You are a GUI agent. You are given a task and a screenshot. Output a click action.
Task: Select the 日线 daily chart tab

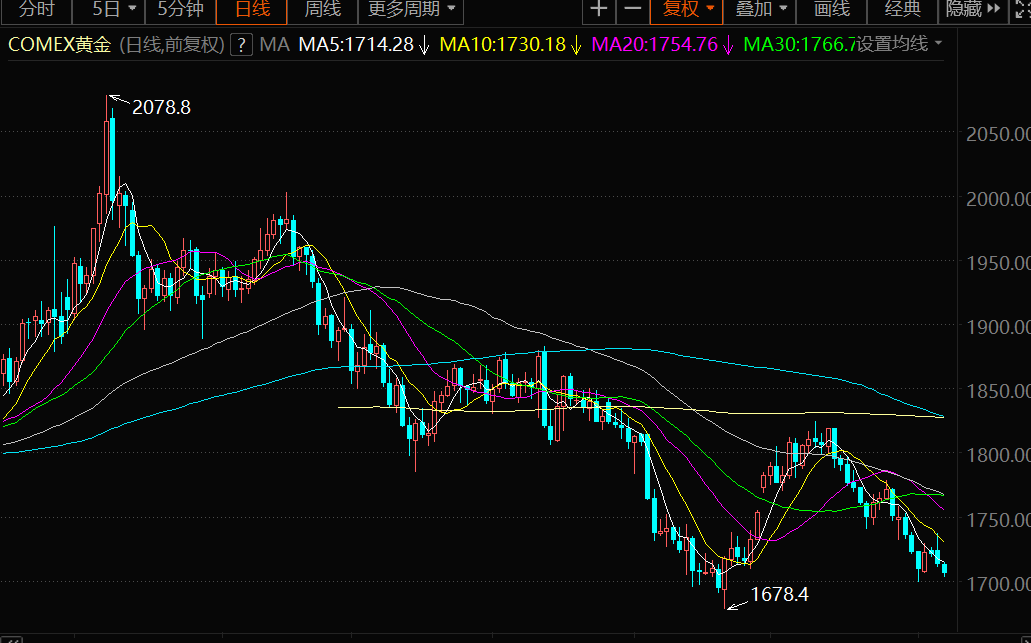[251, 10]
